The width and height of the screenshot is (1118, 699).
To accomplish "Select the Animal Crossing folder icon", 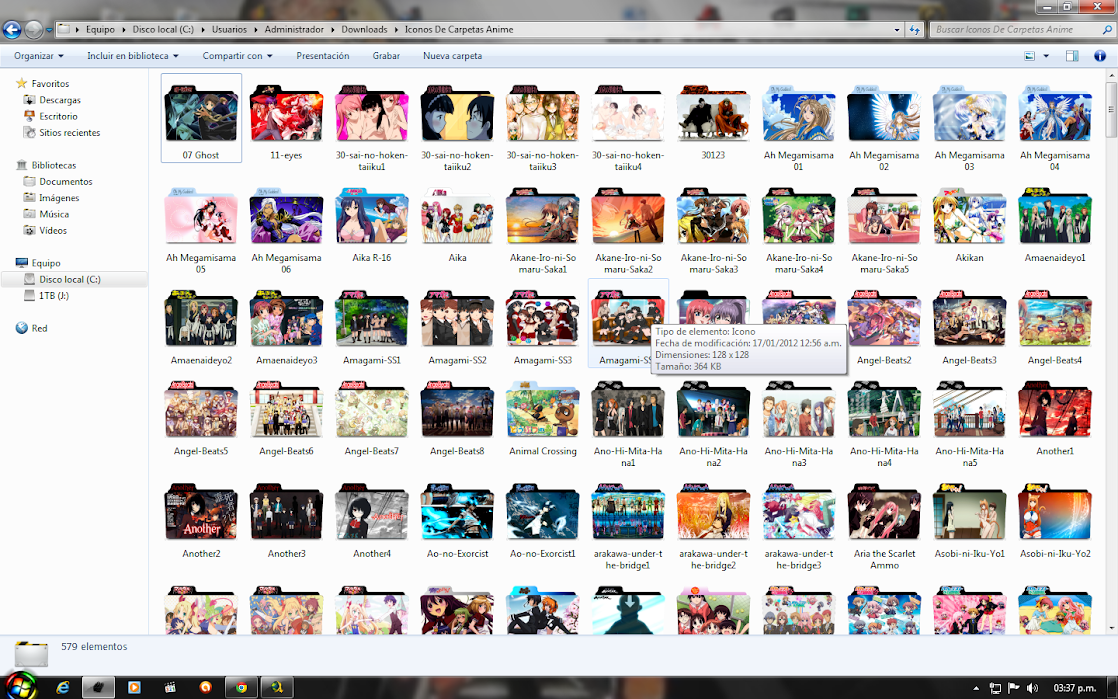I will pos(542,412).
